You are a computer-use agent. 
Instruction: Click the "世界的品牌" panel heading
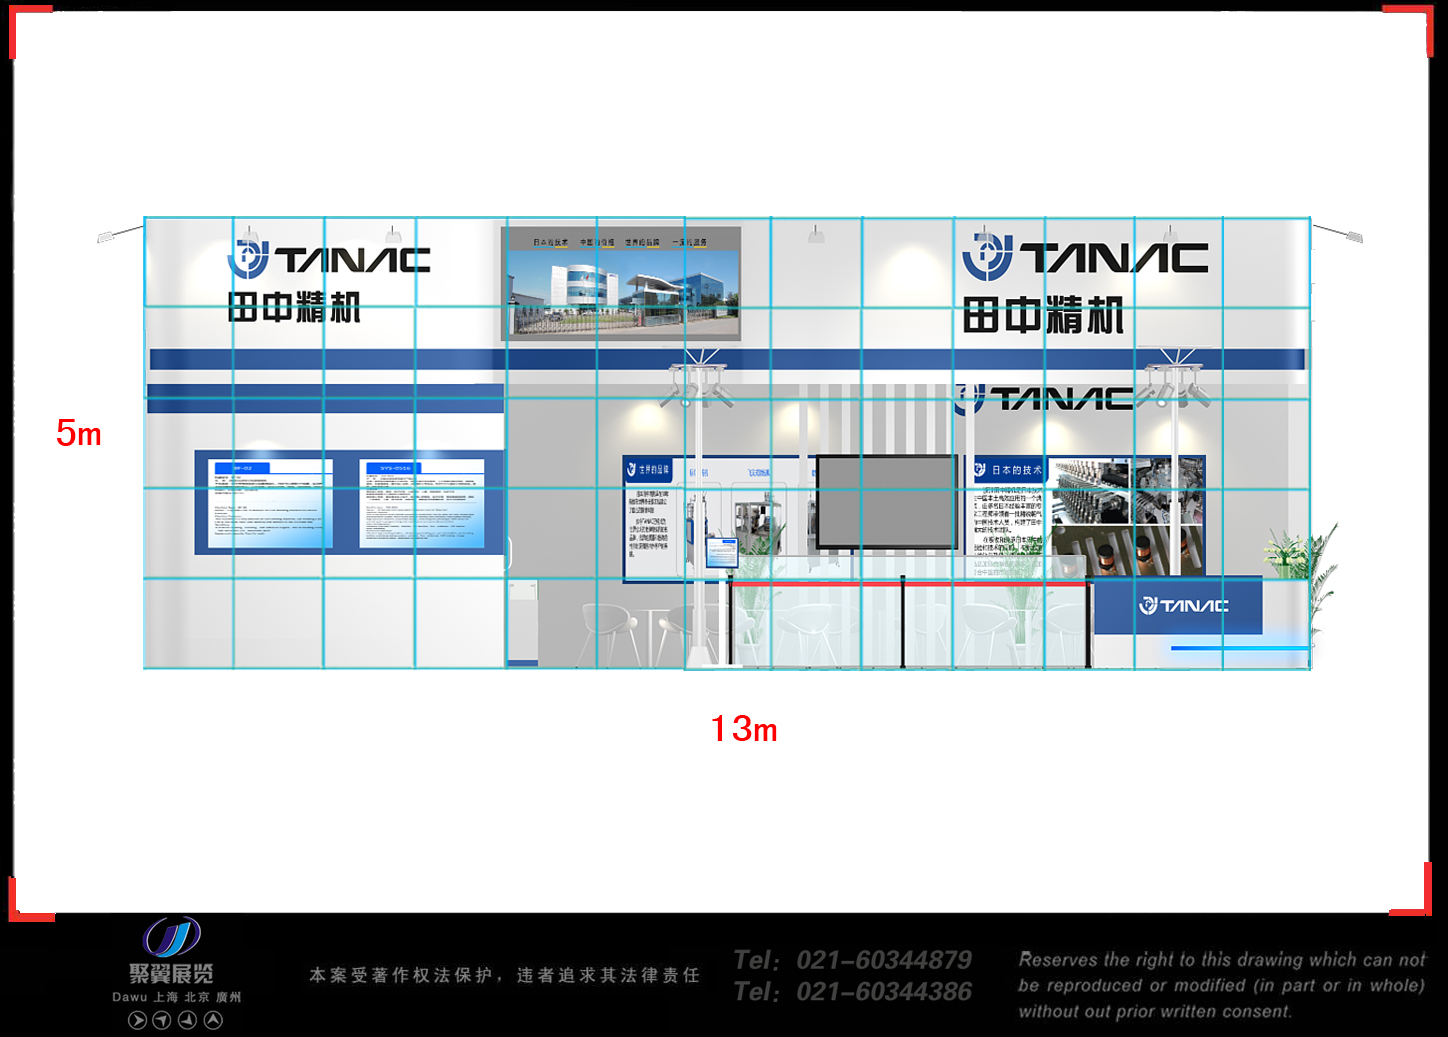pos(655,469)
